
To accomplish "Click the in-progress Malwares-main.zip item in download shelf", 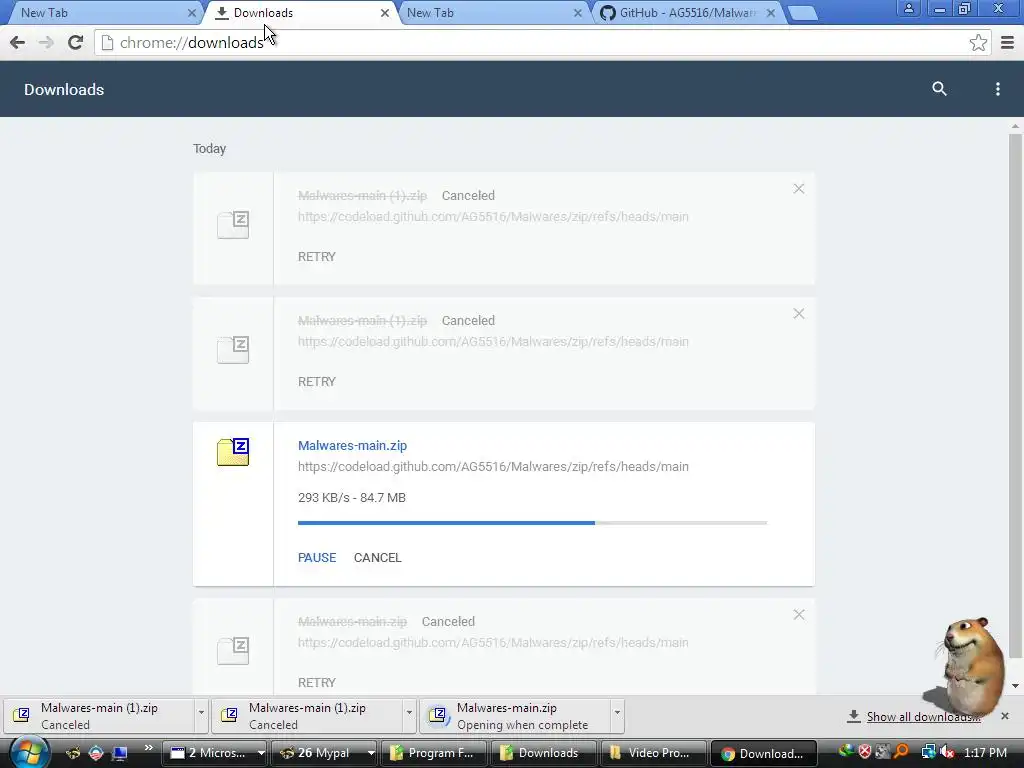I will tap(514, 716).
